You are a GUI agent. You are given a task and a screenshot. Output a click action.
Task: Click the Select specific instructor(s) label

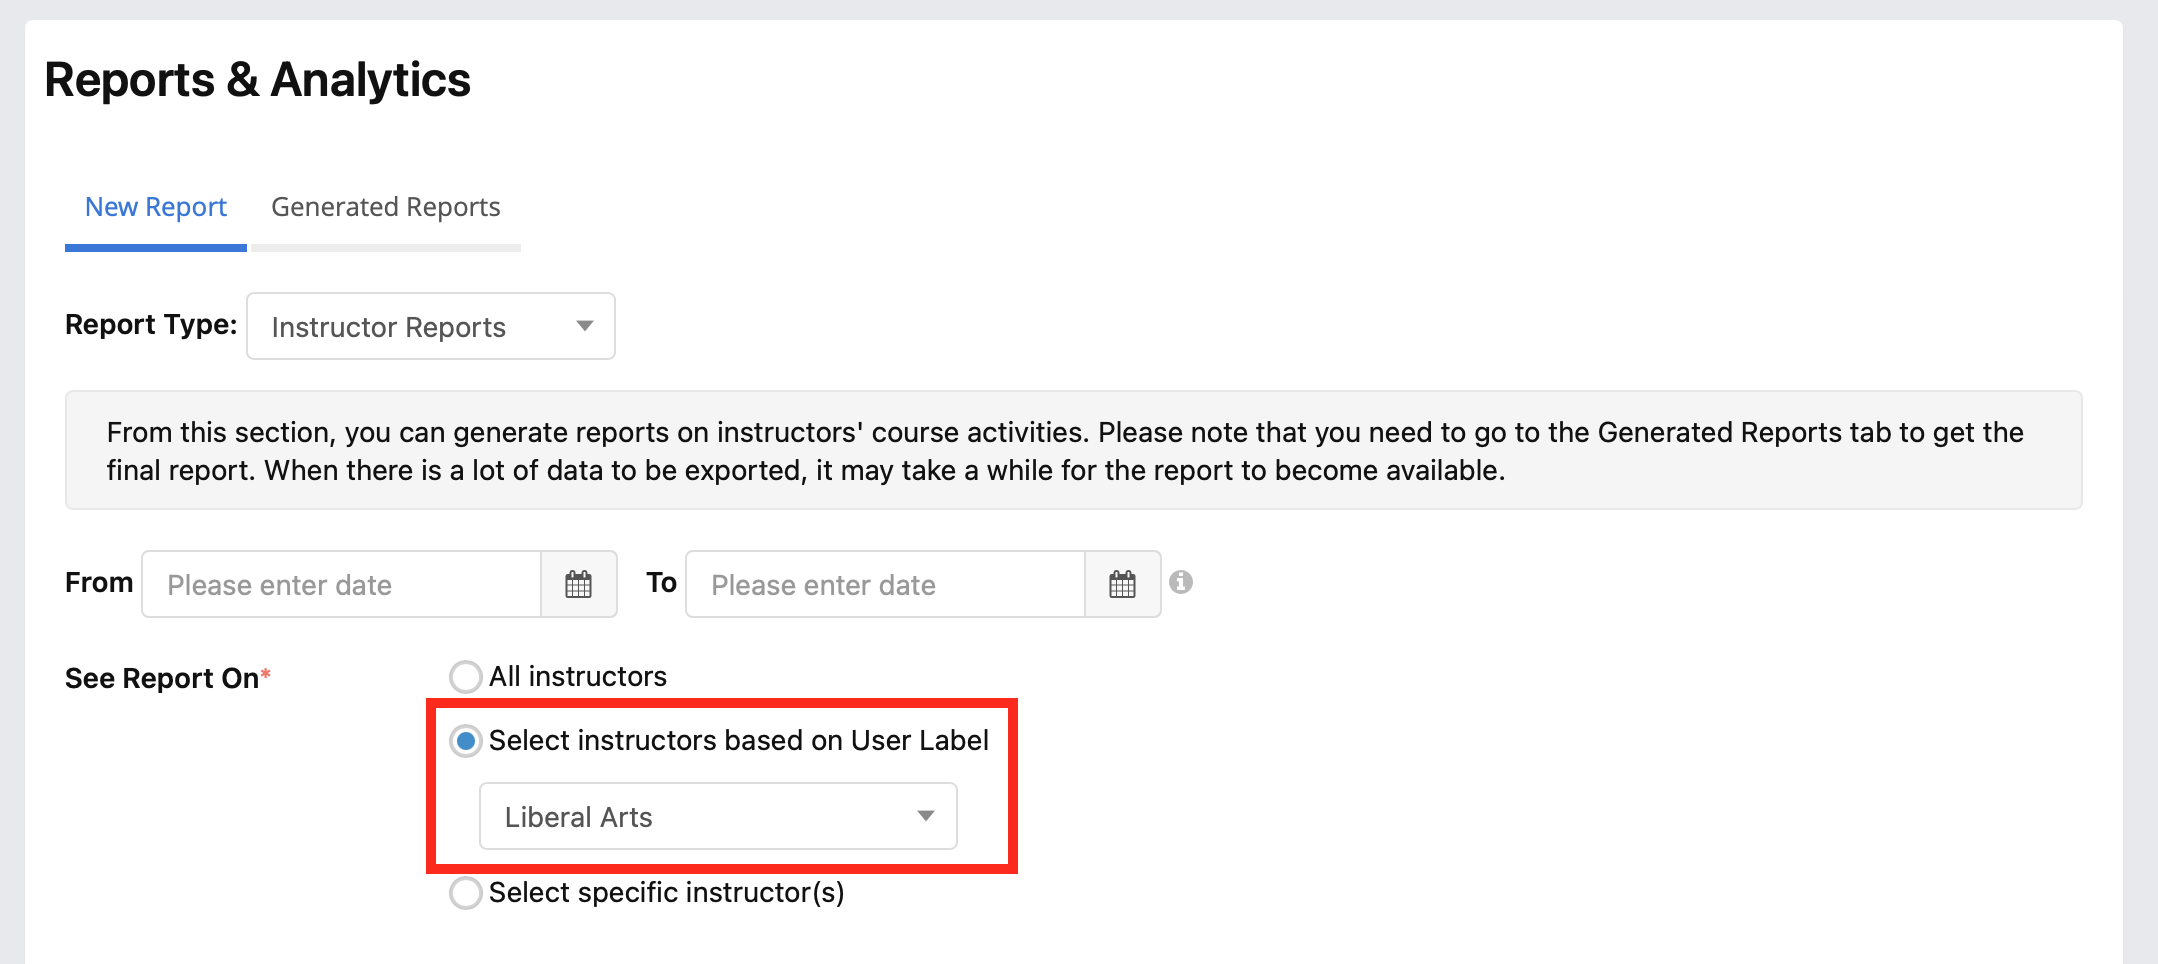tap(667, 893)
